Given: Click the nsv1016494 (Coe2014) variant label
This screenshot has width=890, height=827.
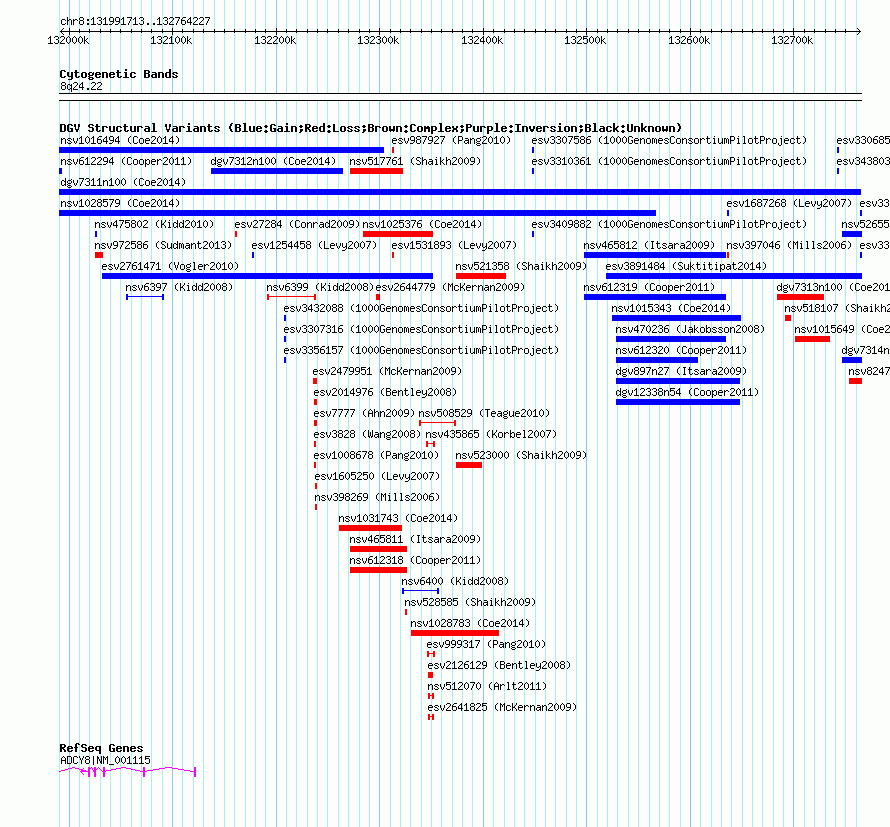Looking at the screenshot, I should coord(120,140).
